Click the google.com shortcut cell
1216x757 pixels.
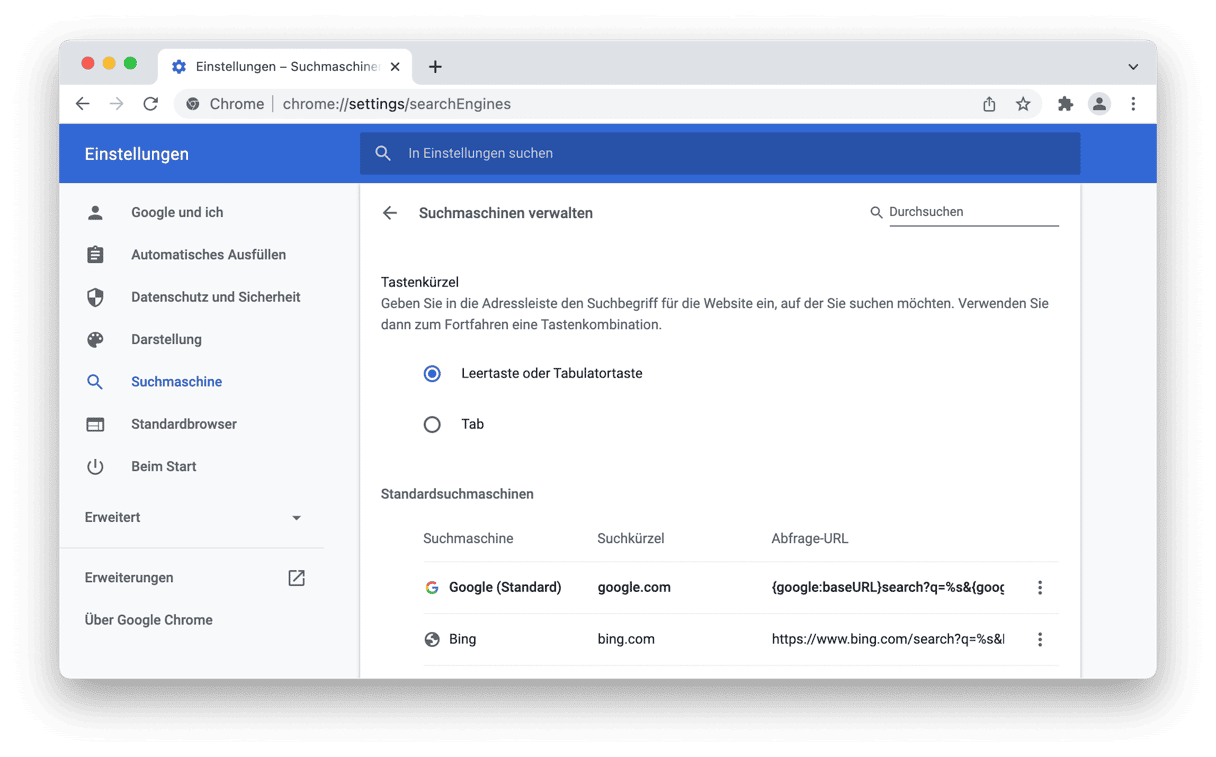(x=634, y=588)
